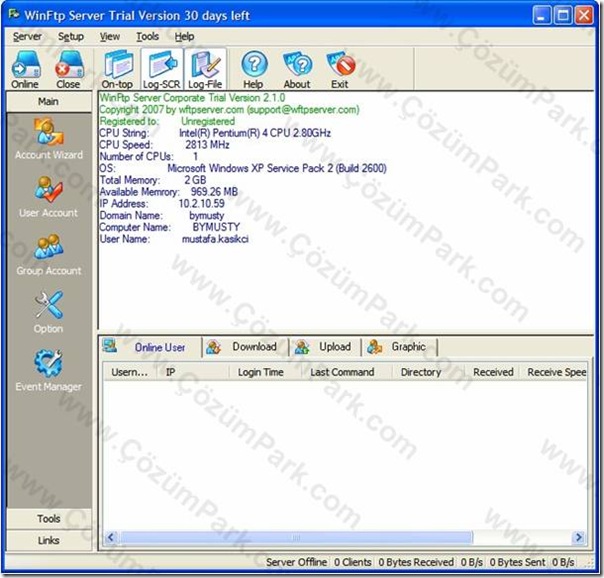Open the Option settings icon

click(x=49, y=312)
